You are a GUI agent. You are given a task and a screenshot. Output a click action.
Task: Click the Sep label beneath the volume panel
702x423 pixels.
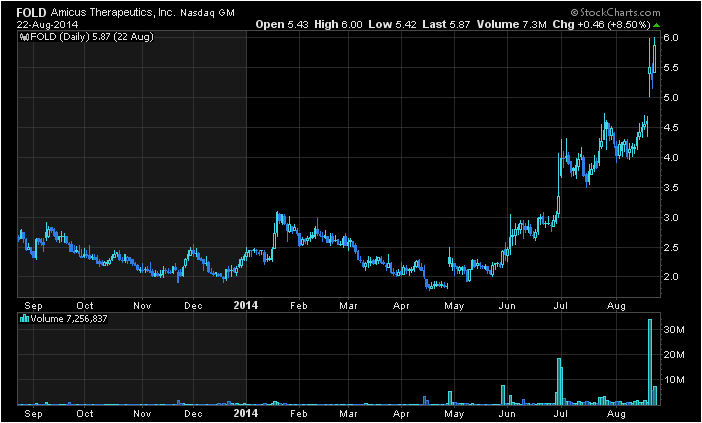pyautogui.click(x=33, y=413)
